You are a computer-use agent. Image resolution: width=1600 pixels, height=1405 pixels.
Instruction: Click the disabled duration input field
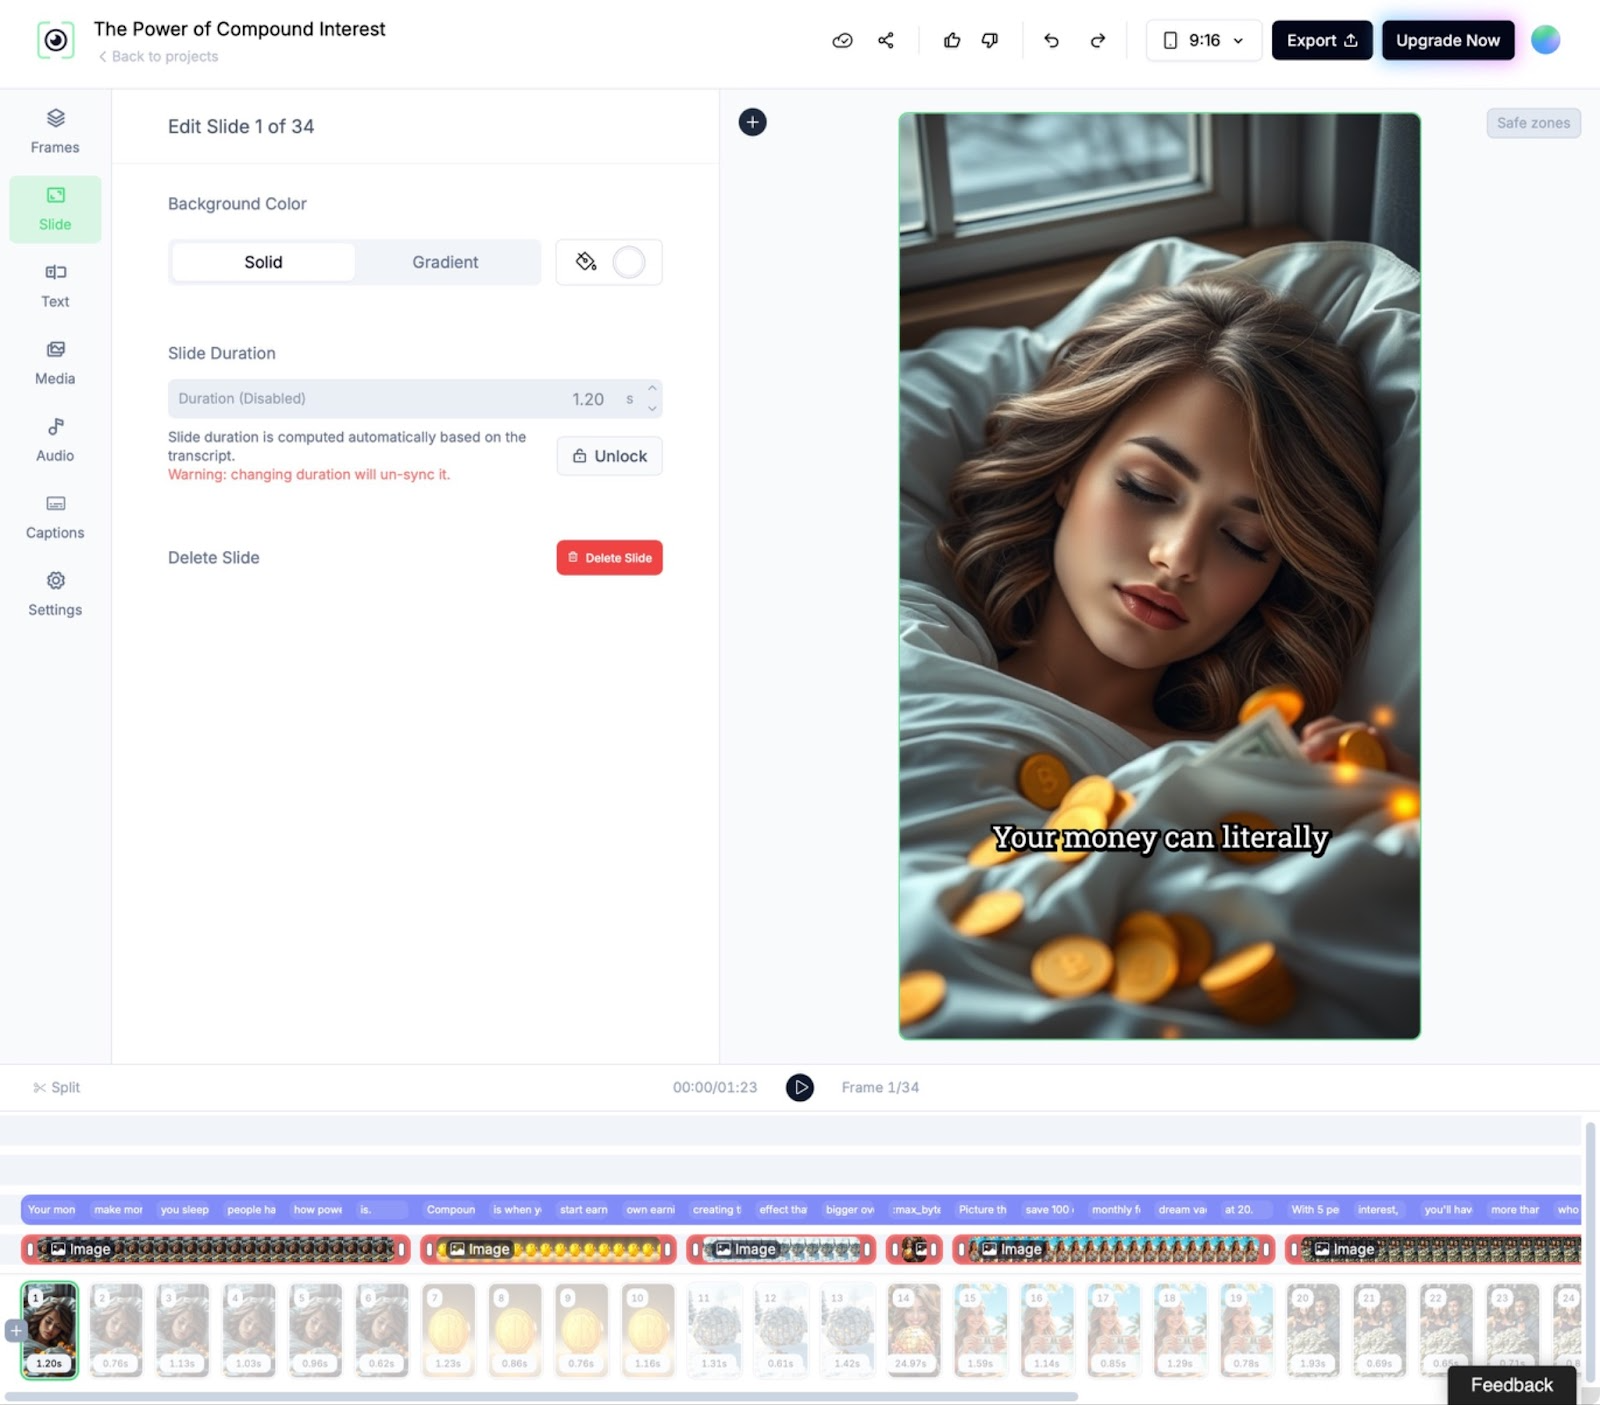click(x=415, y=398)
